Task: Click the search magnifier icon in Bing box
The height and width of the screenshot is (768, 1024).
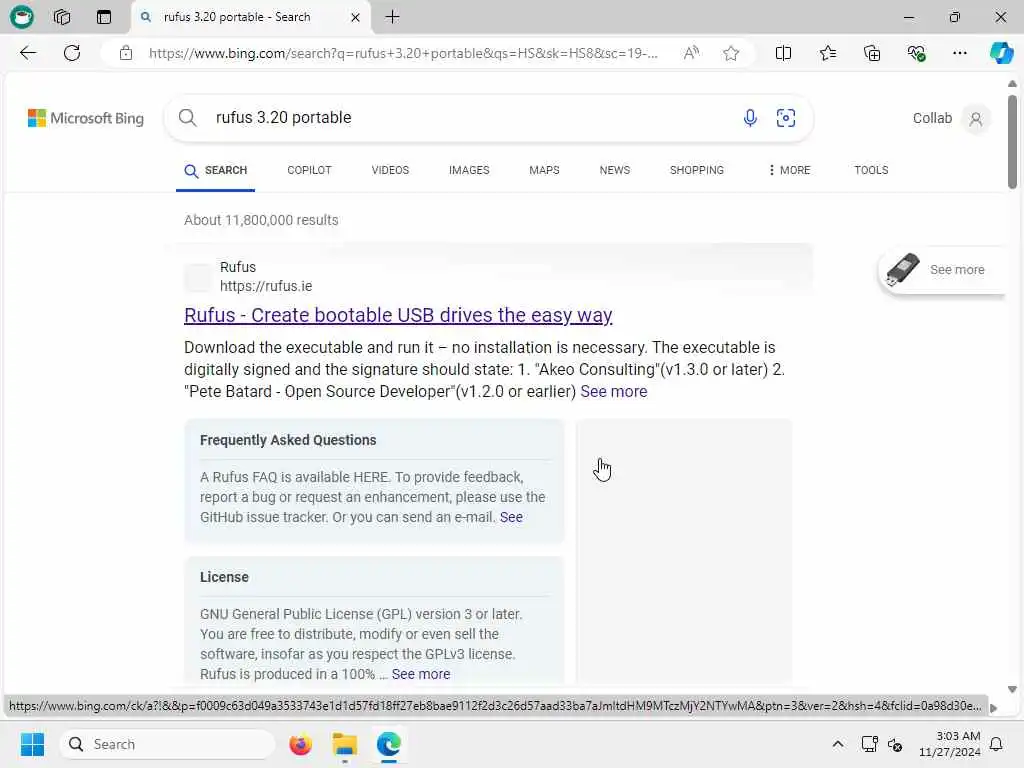Action: (187, 118)
